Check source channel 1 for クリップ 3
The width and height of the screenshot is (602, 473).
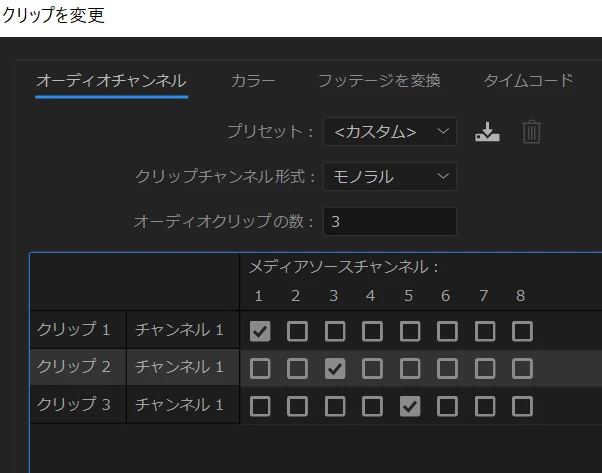click(260, 406)
